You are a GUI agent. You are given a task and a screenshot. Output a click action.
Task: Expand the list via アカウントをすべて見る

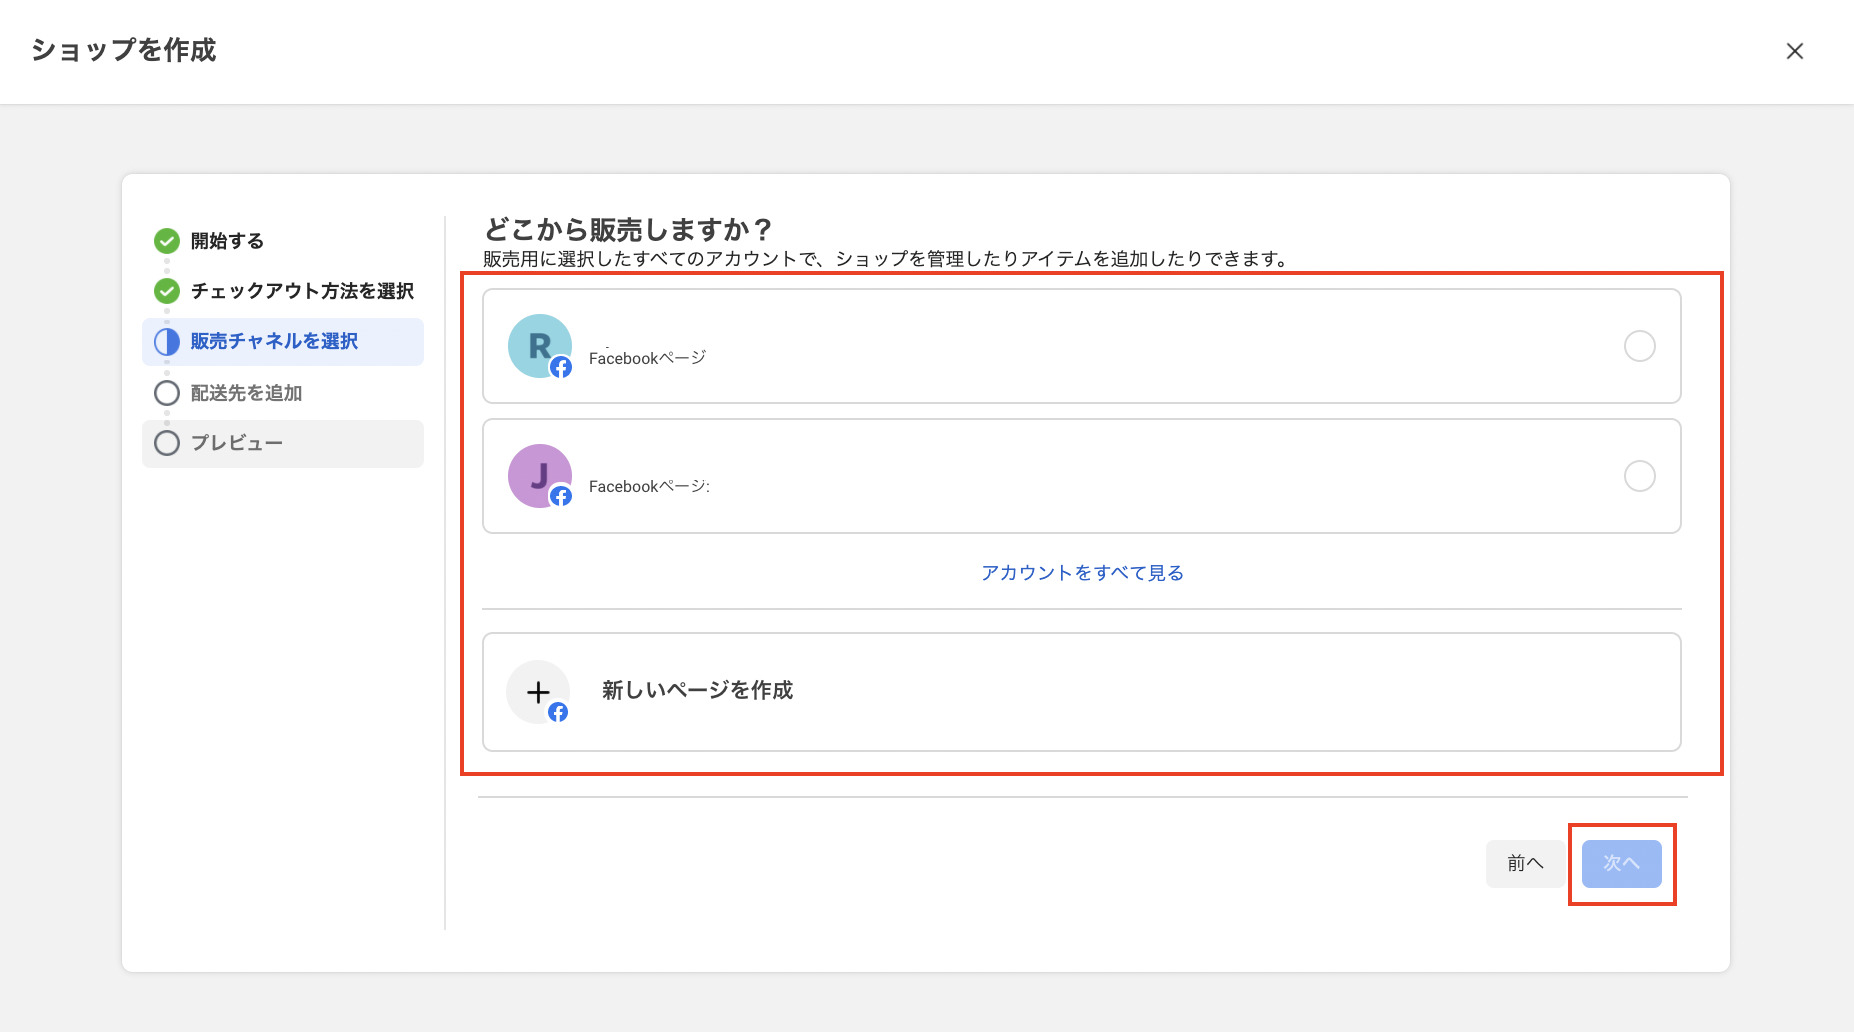pyautogui.click(x=1082, y=573)
